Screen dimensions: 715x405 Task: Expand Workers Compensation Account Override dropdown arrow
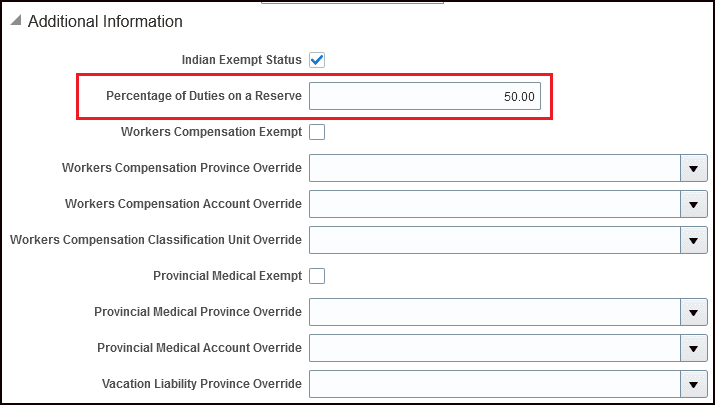pyautogui.click(x=693, y=204)
